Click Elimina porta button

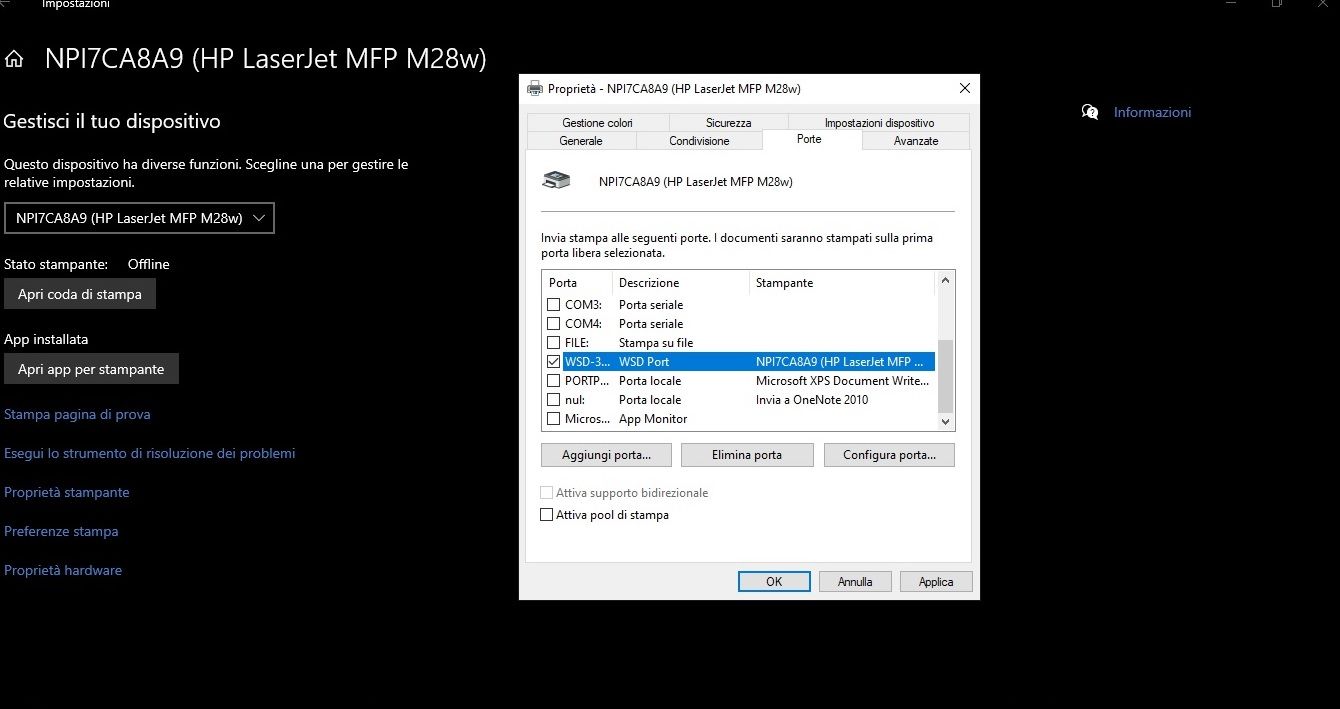click(x=747, y=455)
